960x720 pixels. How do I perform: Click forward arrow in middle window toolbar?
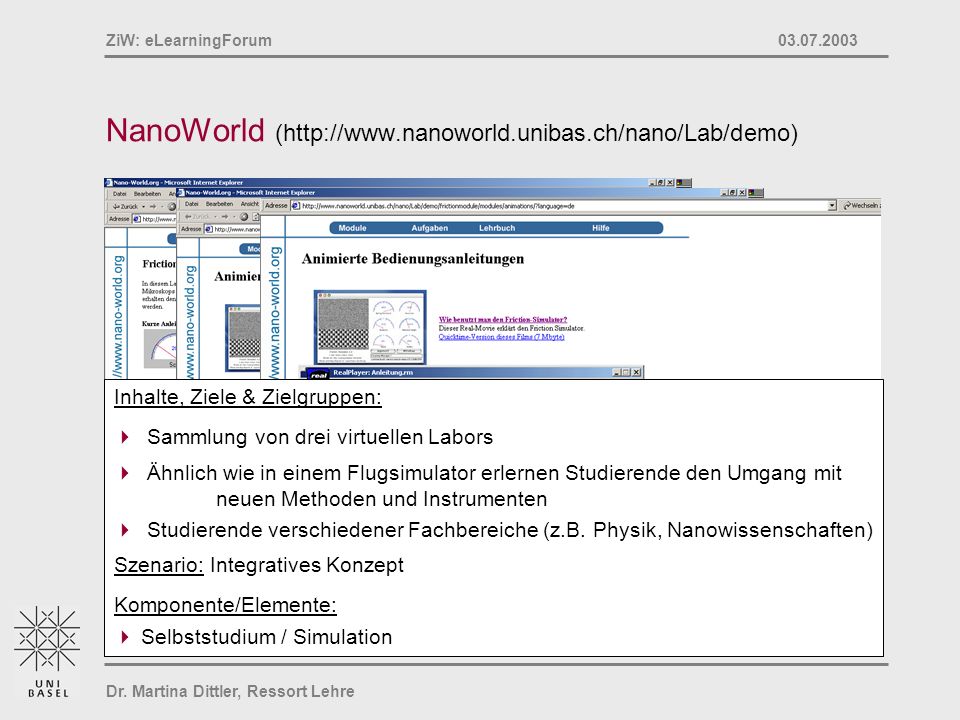coord(225,217)
